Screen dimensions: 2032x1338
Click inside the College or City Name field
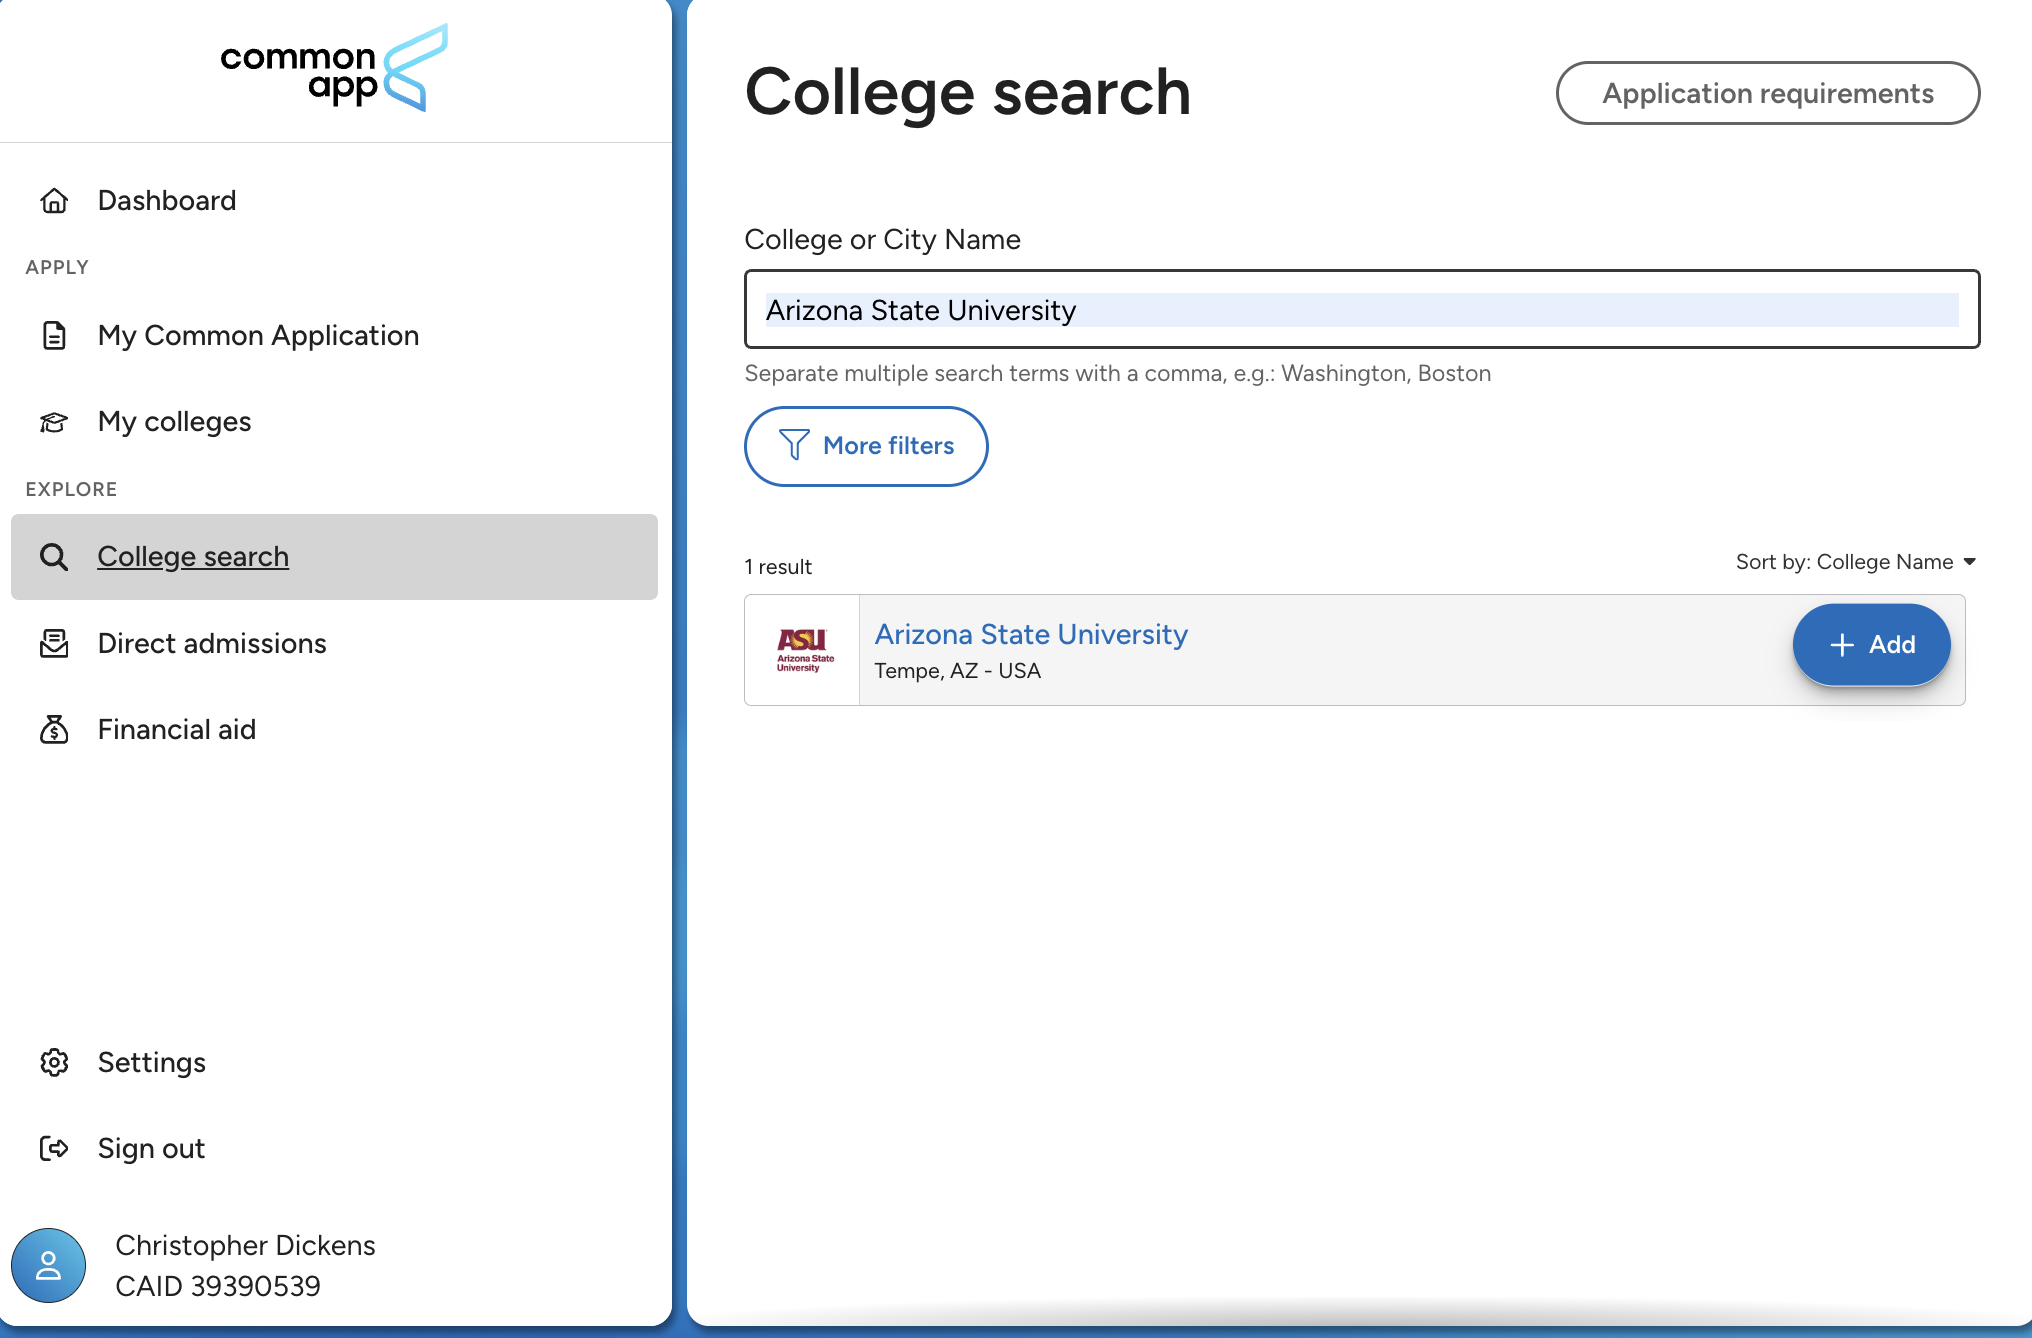(x=1360, y=310)
